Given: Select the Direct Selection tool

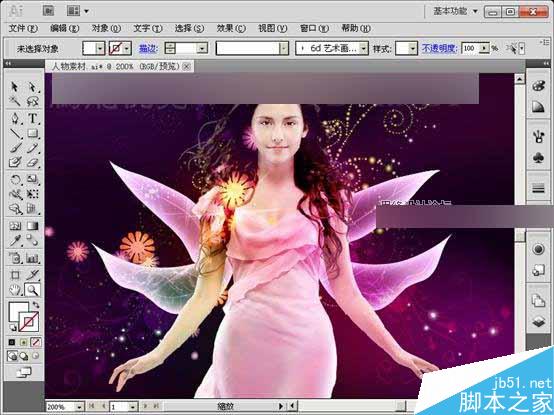Looking at the screenshot, I should [32, 87].
